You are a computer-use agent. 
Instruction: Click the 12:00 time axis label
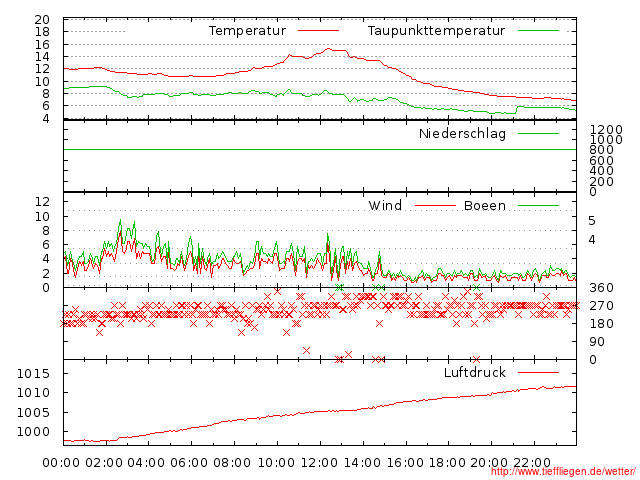[319, 463]
